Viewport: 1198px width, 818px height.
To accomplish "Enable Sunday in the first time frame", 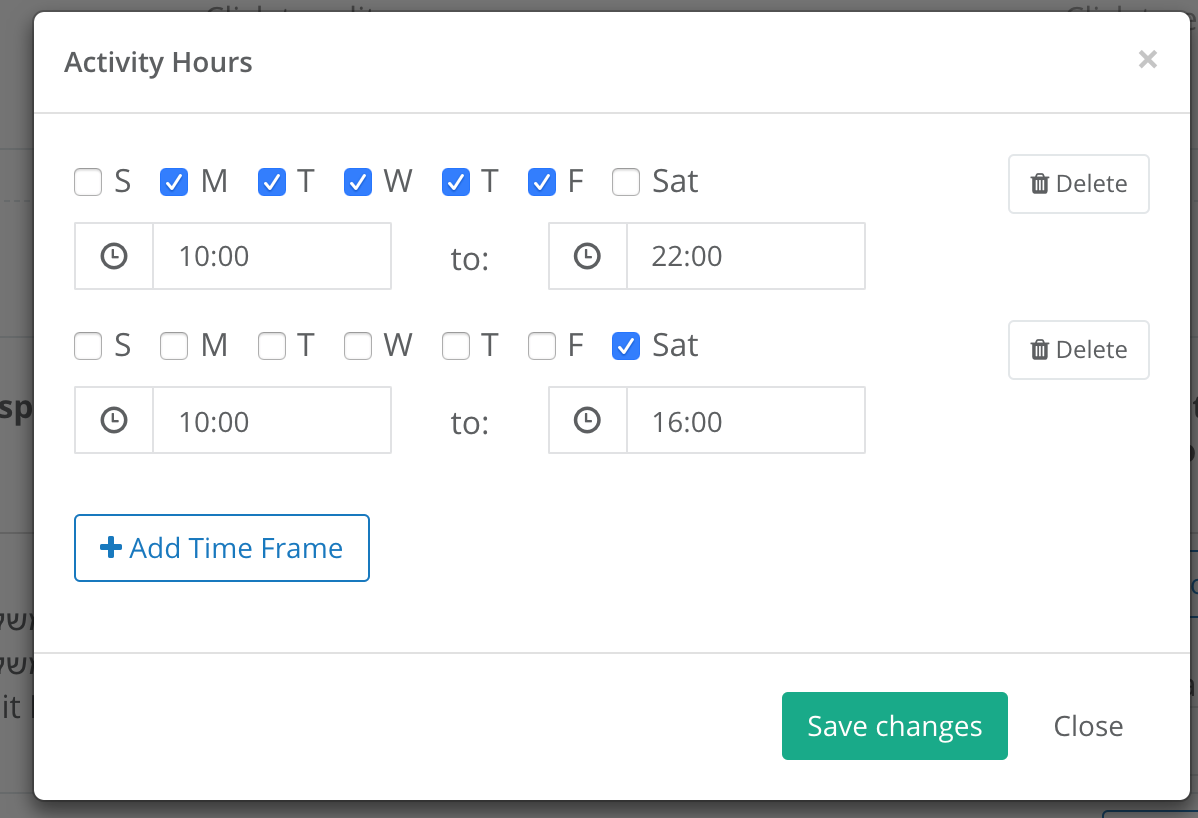I will pos(88,182).
